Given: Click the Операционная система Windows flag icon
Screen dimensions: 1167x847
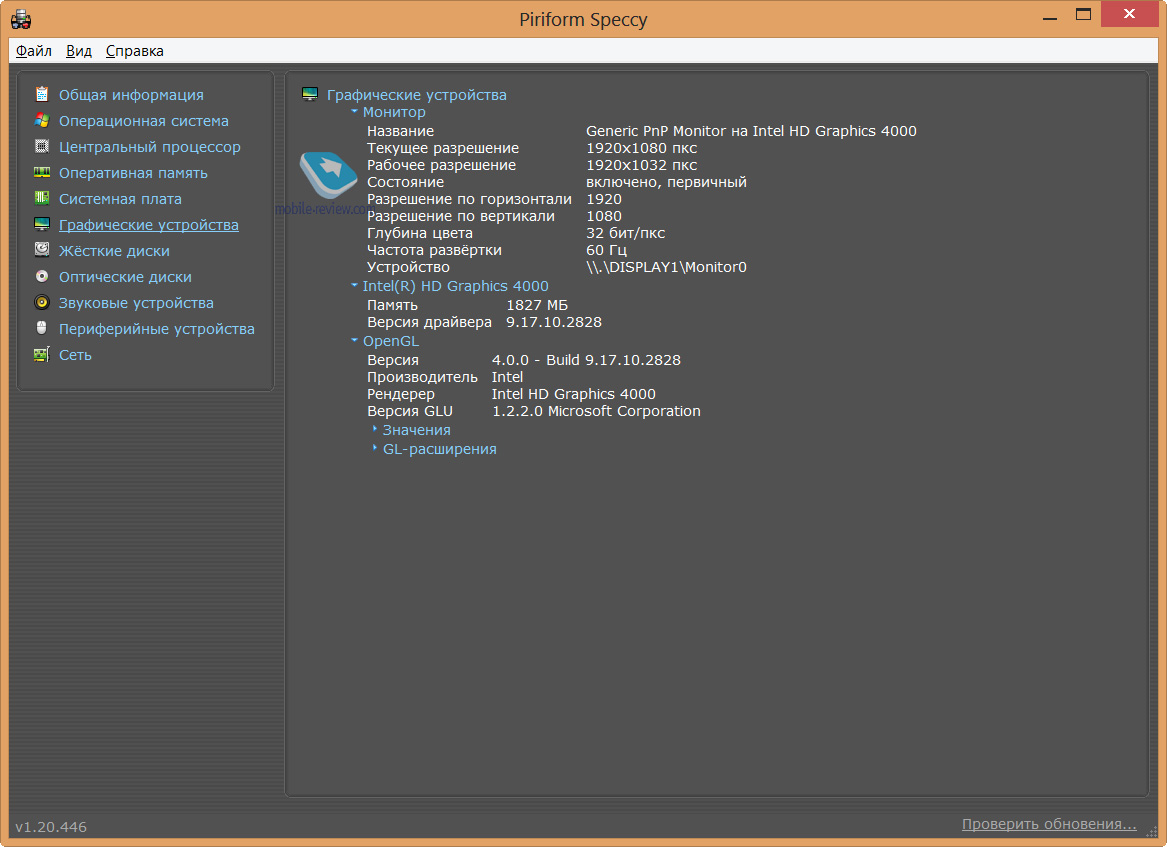Looking at the screenshot, I should [42, 121].
